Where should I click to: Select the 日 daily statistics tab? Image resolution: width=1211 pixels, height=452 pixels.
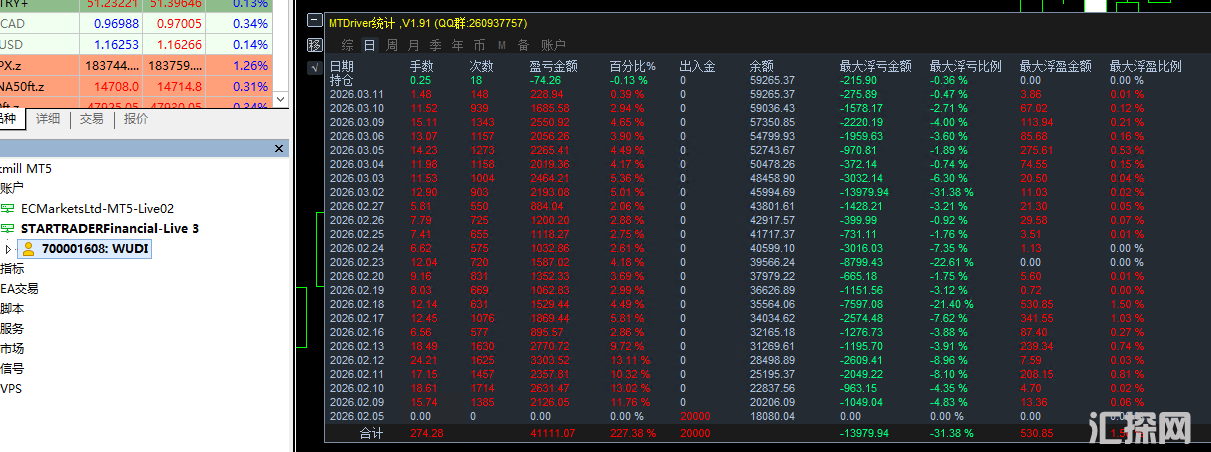[x=369, y=45]
